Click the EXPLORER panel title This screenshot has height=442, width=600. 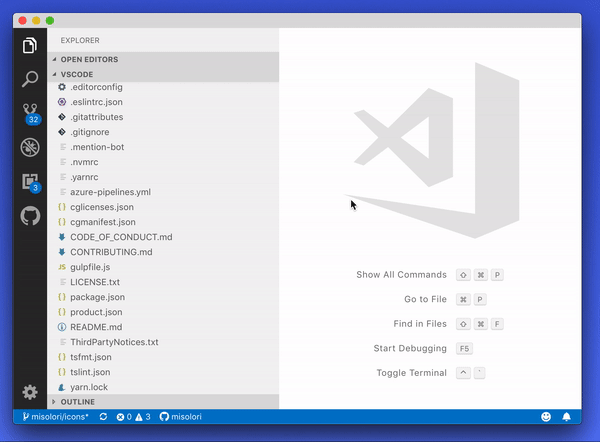80,40
